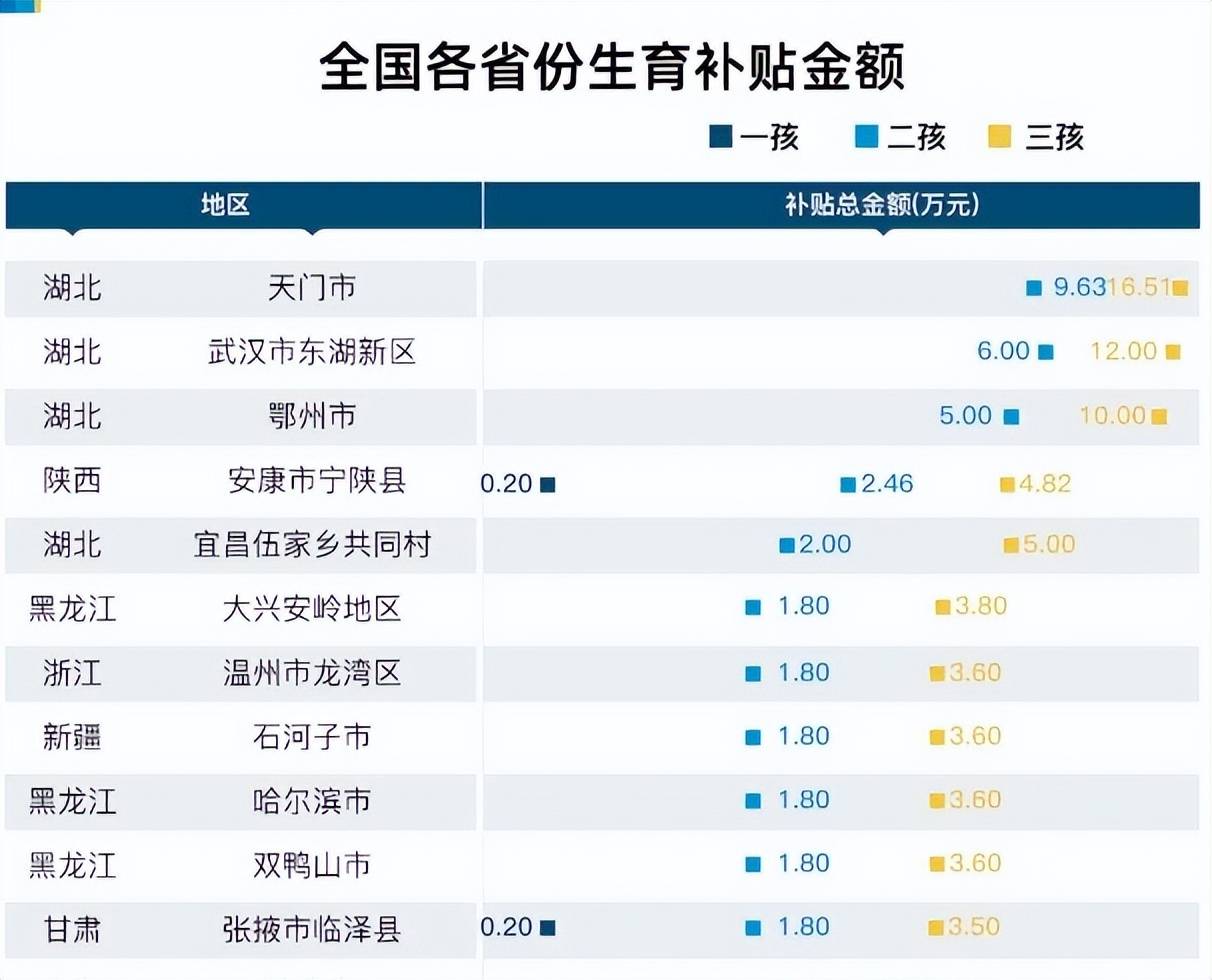Click the blue marker beside 9.63

point(1034,289)
